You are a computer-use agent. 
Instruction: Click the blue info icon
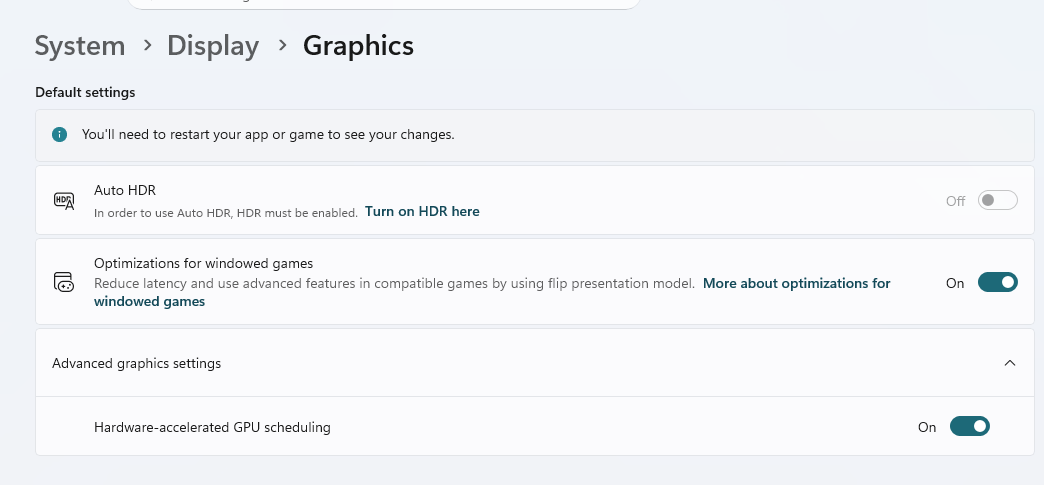pos(59,135)
